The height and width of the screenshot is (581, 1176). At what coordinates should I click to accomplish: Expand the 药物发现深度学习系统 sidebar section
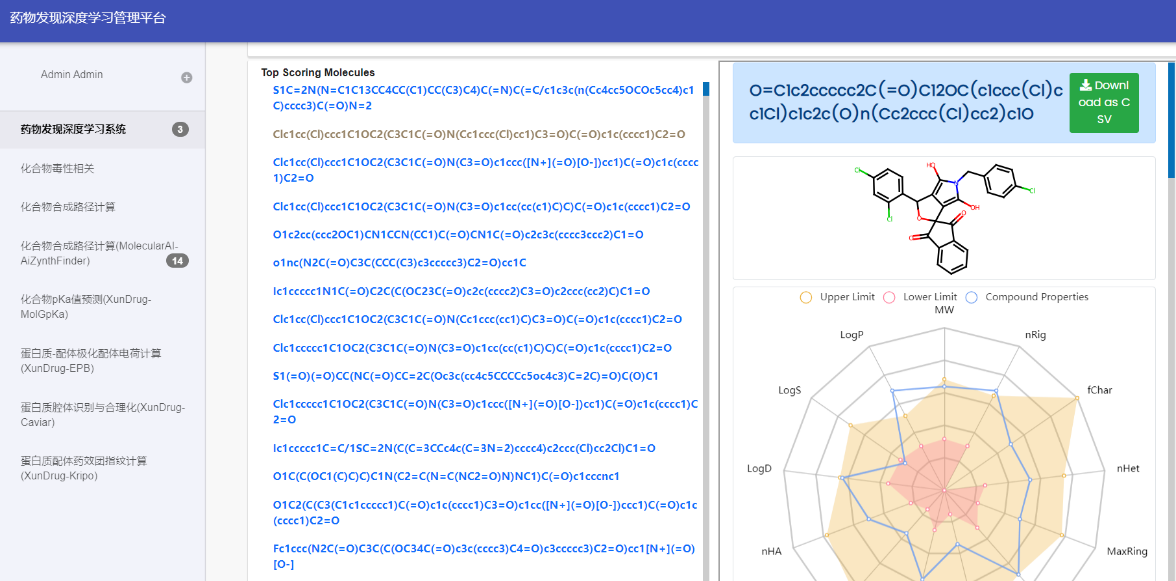coord(73,129)
